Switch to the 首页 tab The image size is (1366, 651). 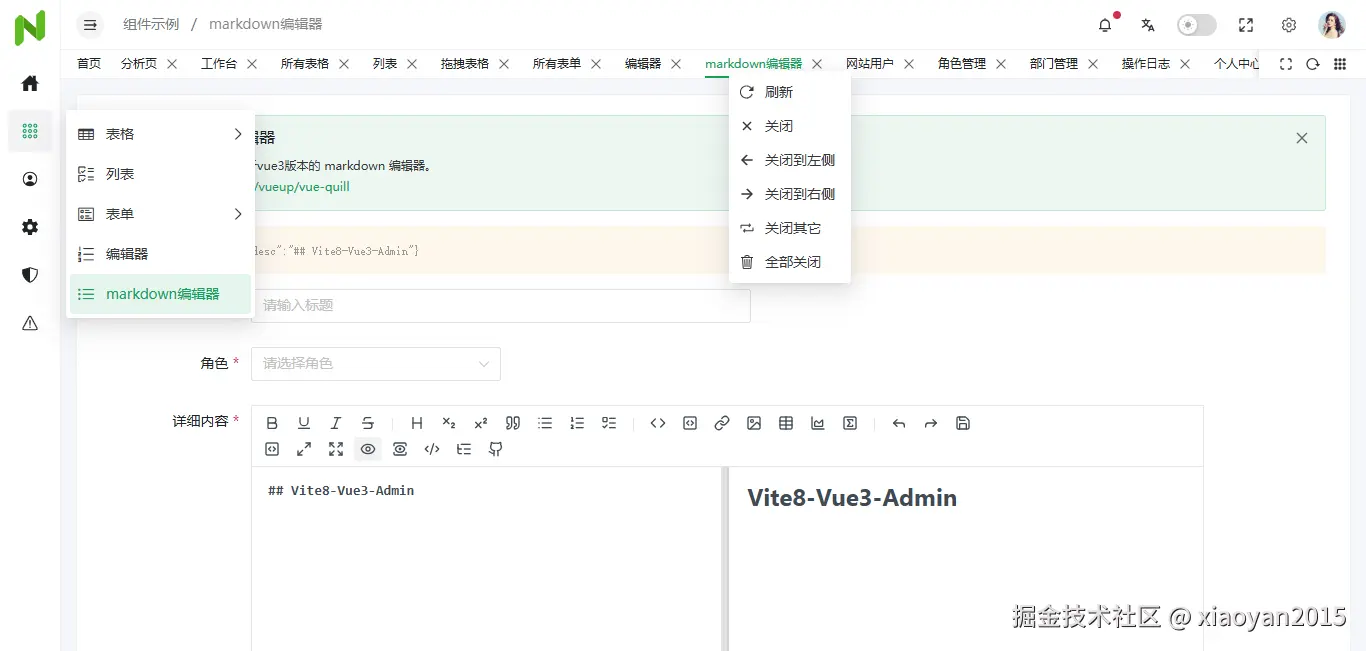coord(89,63)
